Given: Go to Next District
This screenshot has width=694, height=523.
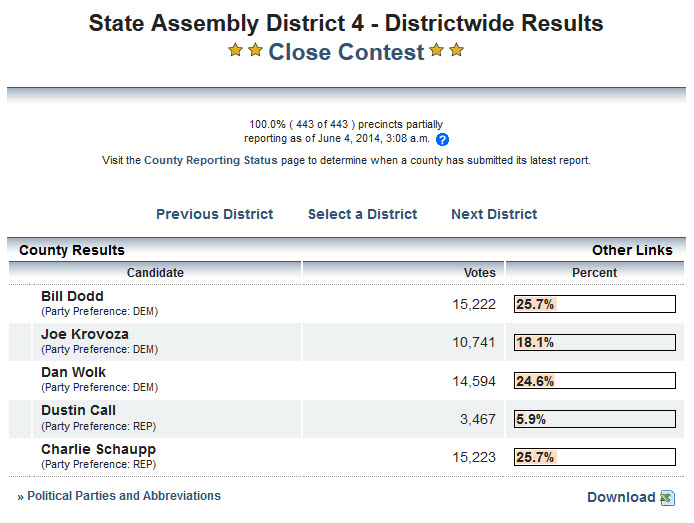Looking at the screenshot, I should (494, 214).
